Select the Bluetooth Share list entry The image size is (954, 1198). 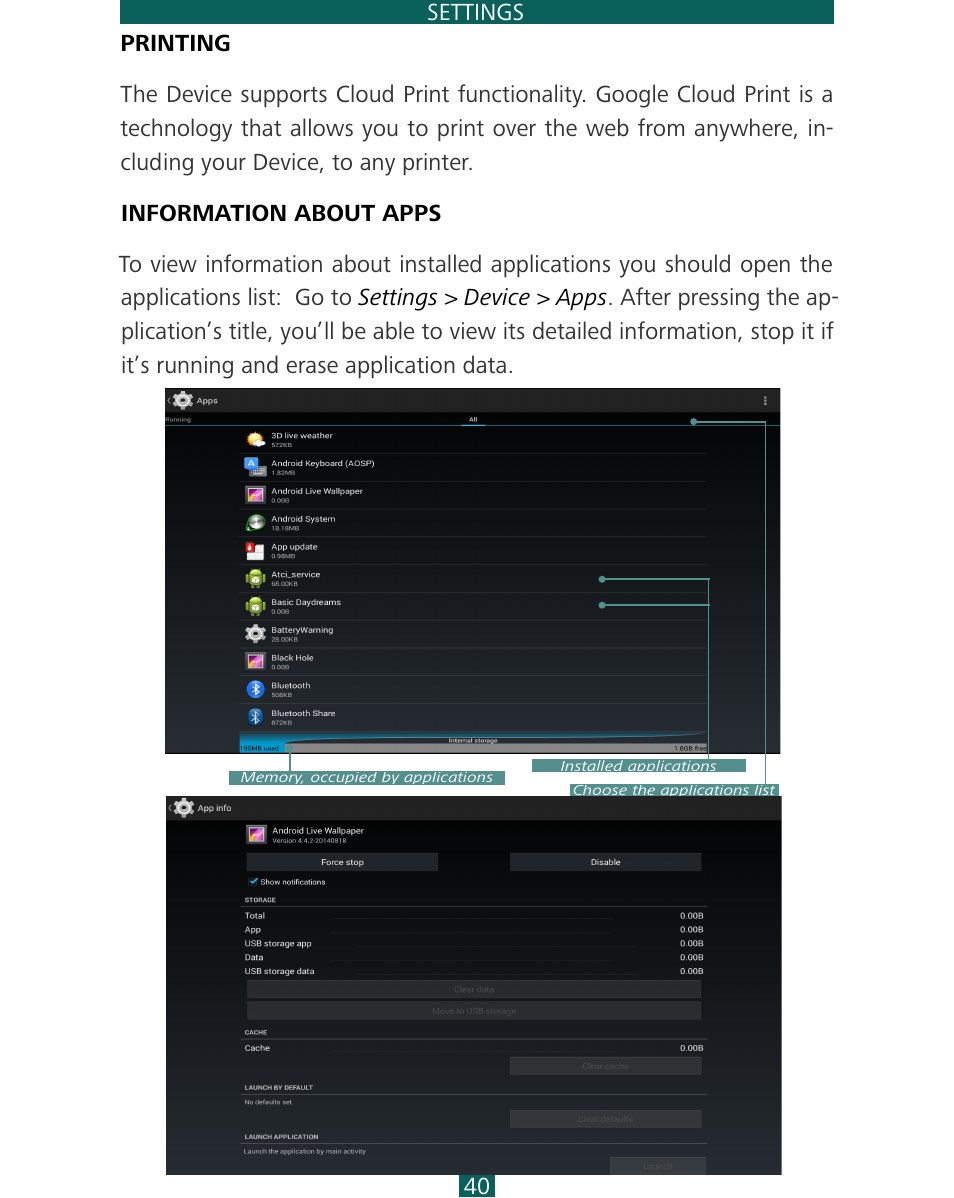point(474,717)
